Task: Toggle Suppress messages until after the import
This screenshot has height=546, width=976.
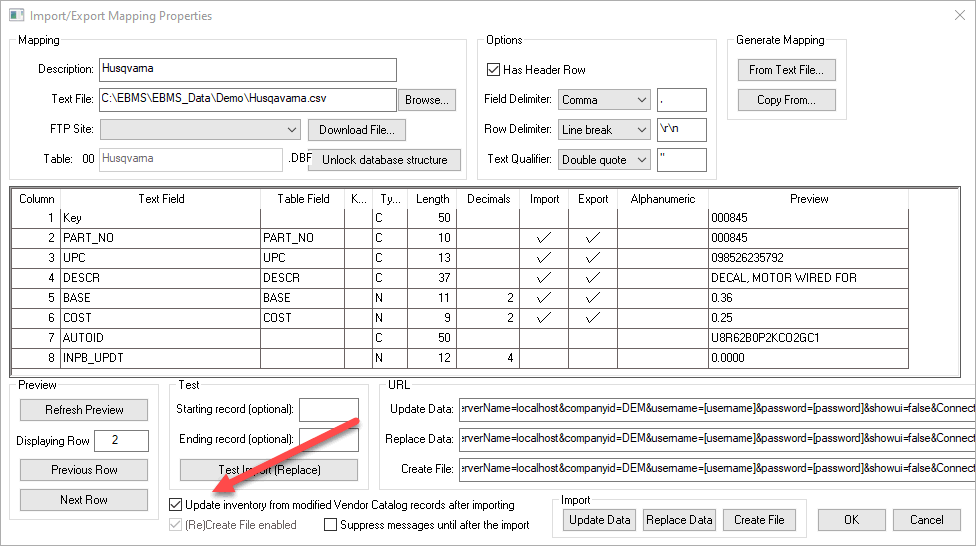Action: point(331,525)
